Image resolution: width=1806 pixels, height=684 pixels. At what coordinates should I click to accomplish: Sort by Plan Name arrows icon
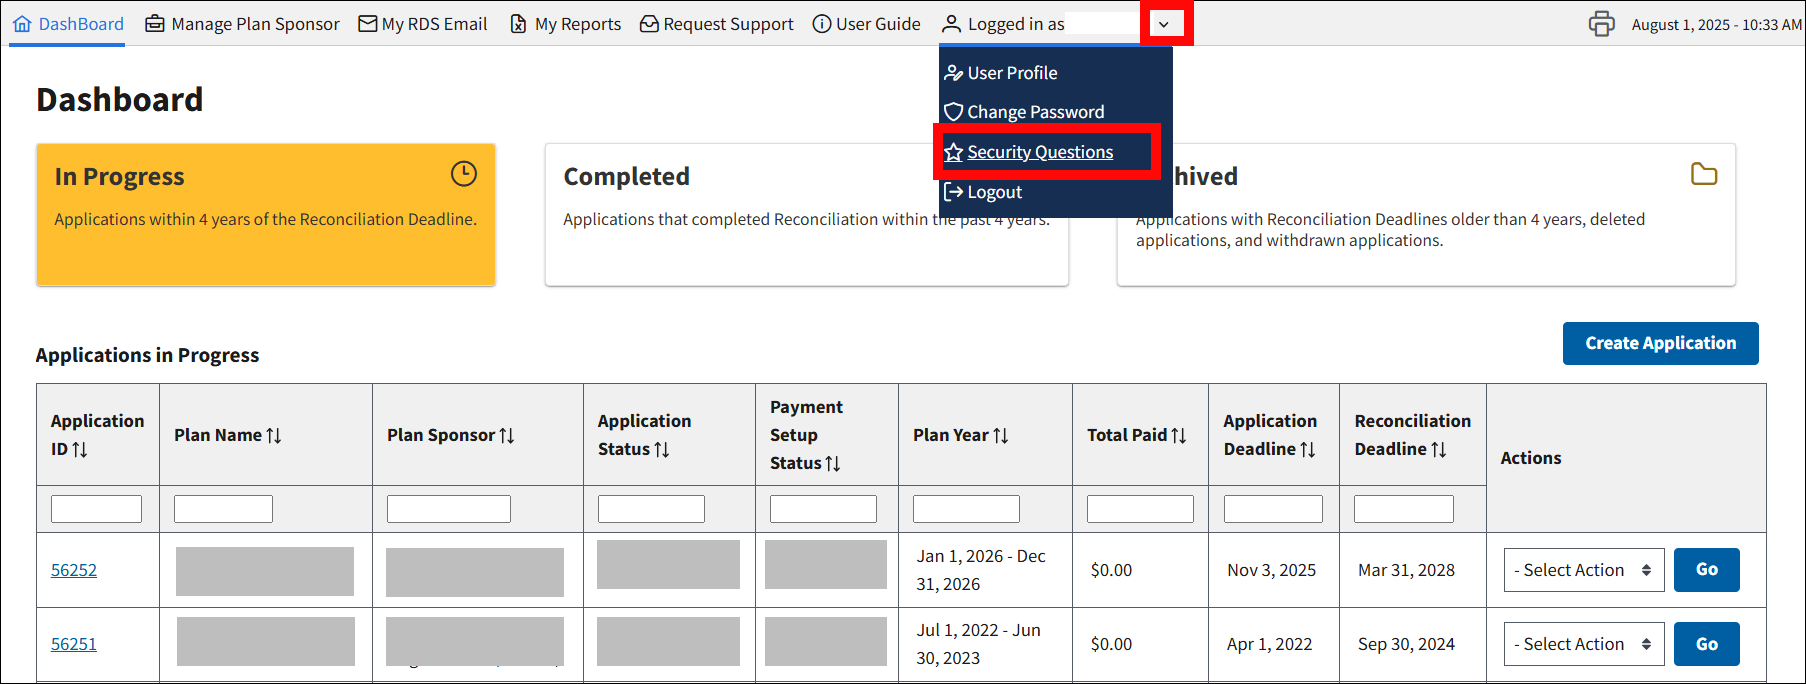(x=274, y=436)
